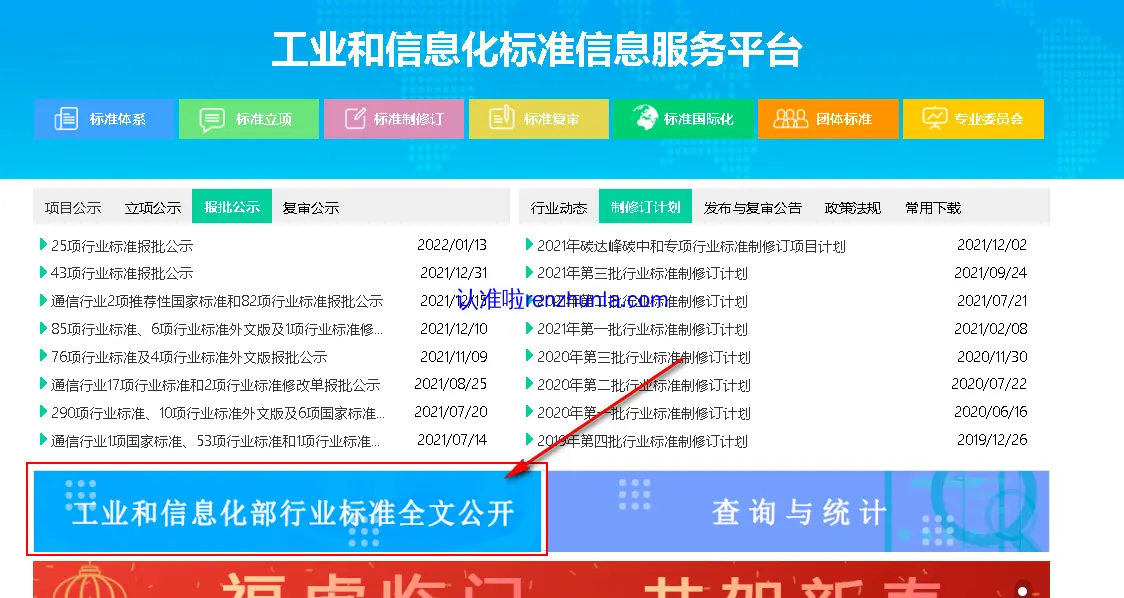The image size is (1124, 598).
Task: Open 通信行业1项国家标准、53项行业标准 notice
Action: 216,441
